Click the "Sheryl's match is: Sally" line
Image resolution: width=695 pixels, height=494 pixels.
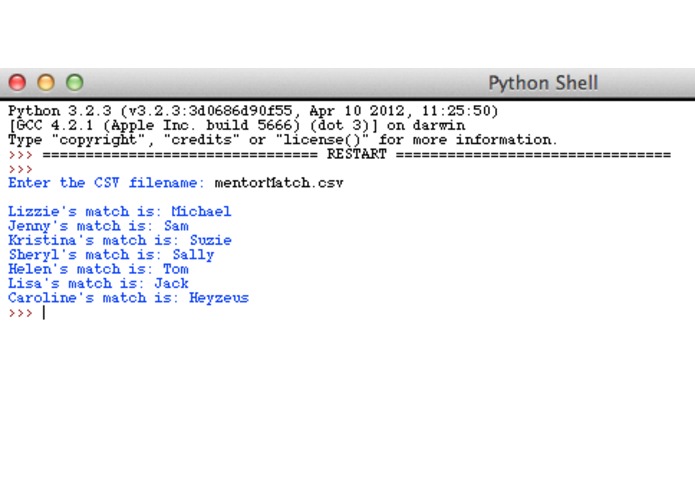[x=111, y=255]
